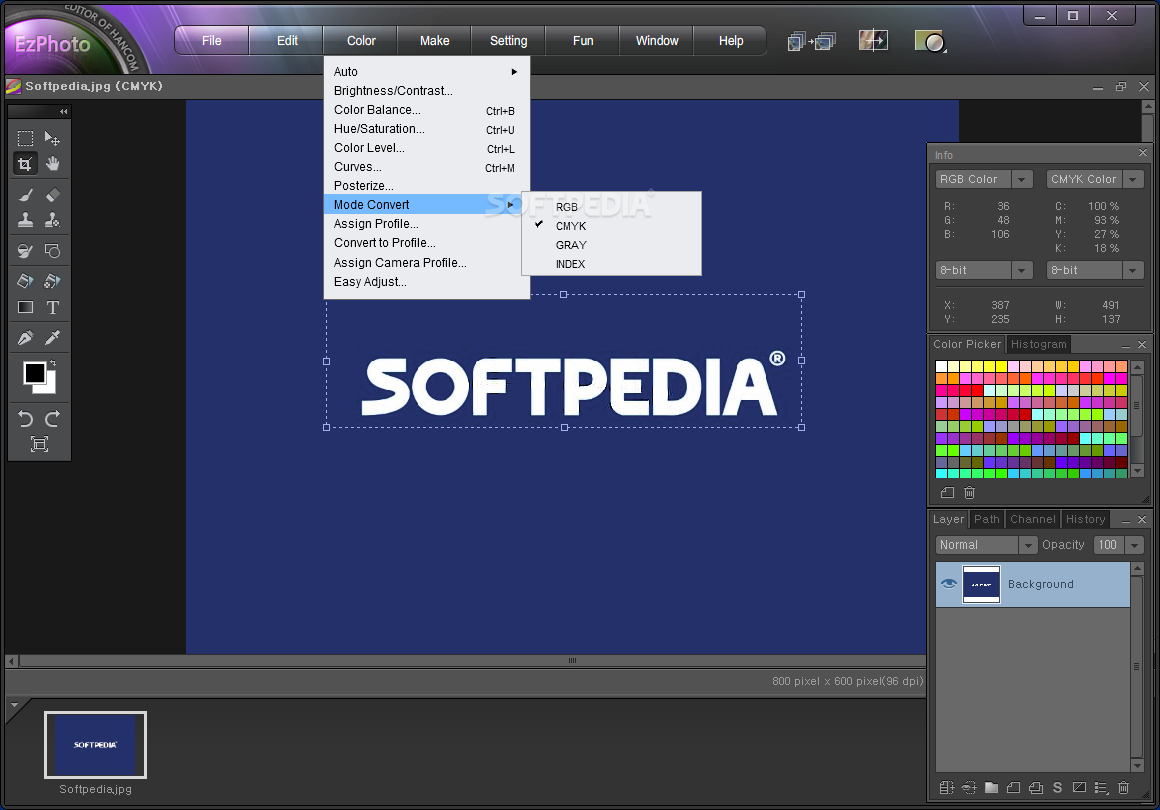Open the Edit menu
The width and height of the screenshot is (1160, 810).
287,41
